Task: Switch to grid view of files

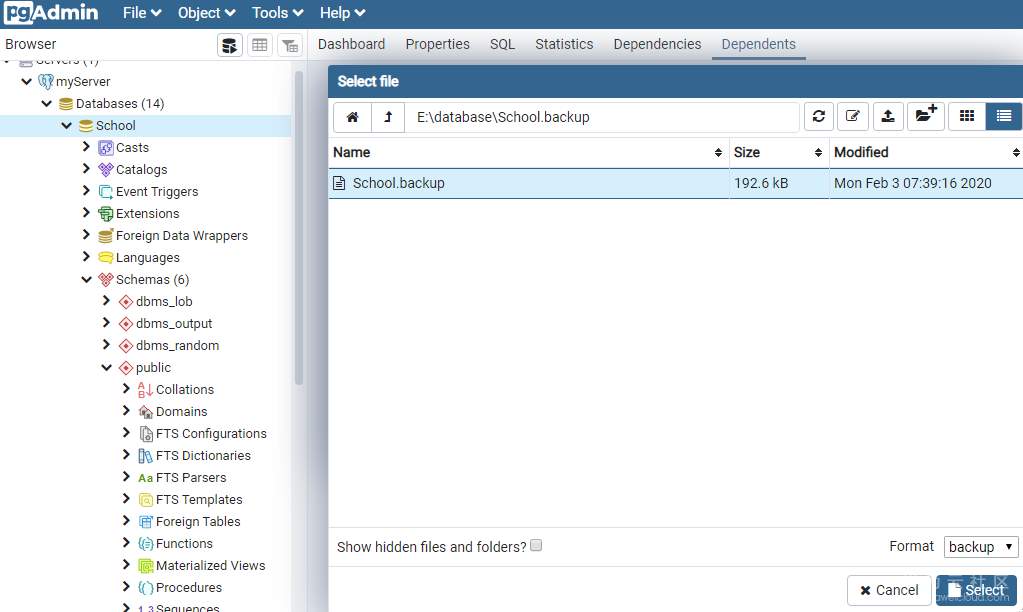Action: coord(967,117)
